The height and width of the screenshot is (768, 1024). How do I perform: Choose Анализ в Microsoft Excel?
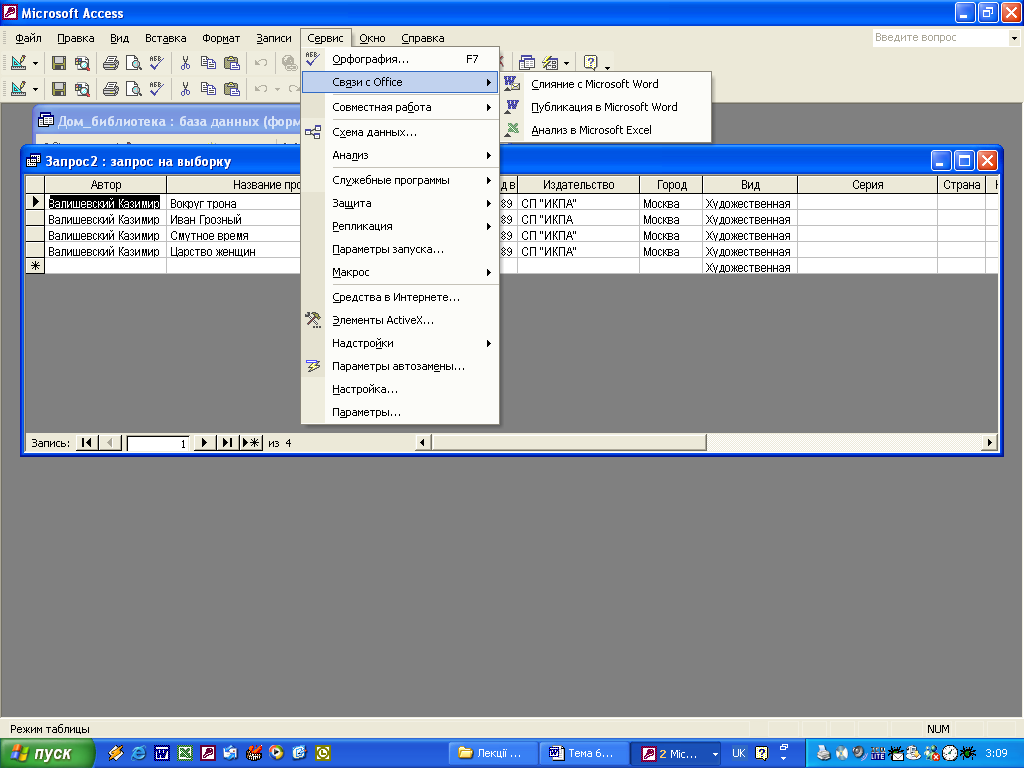606,130
